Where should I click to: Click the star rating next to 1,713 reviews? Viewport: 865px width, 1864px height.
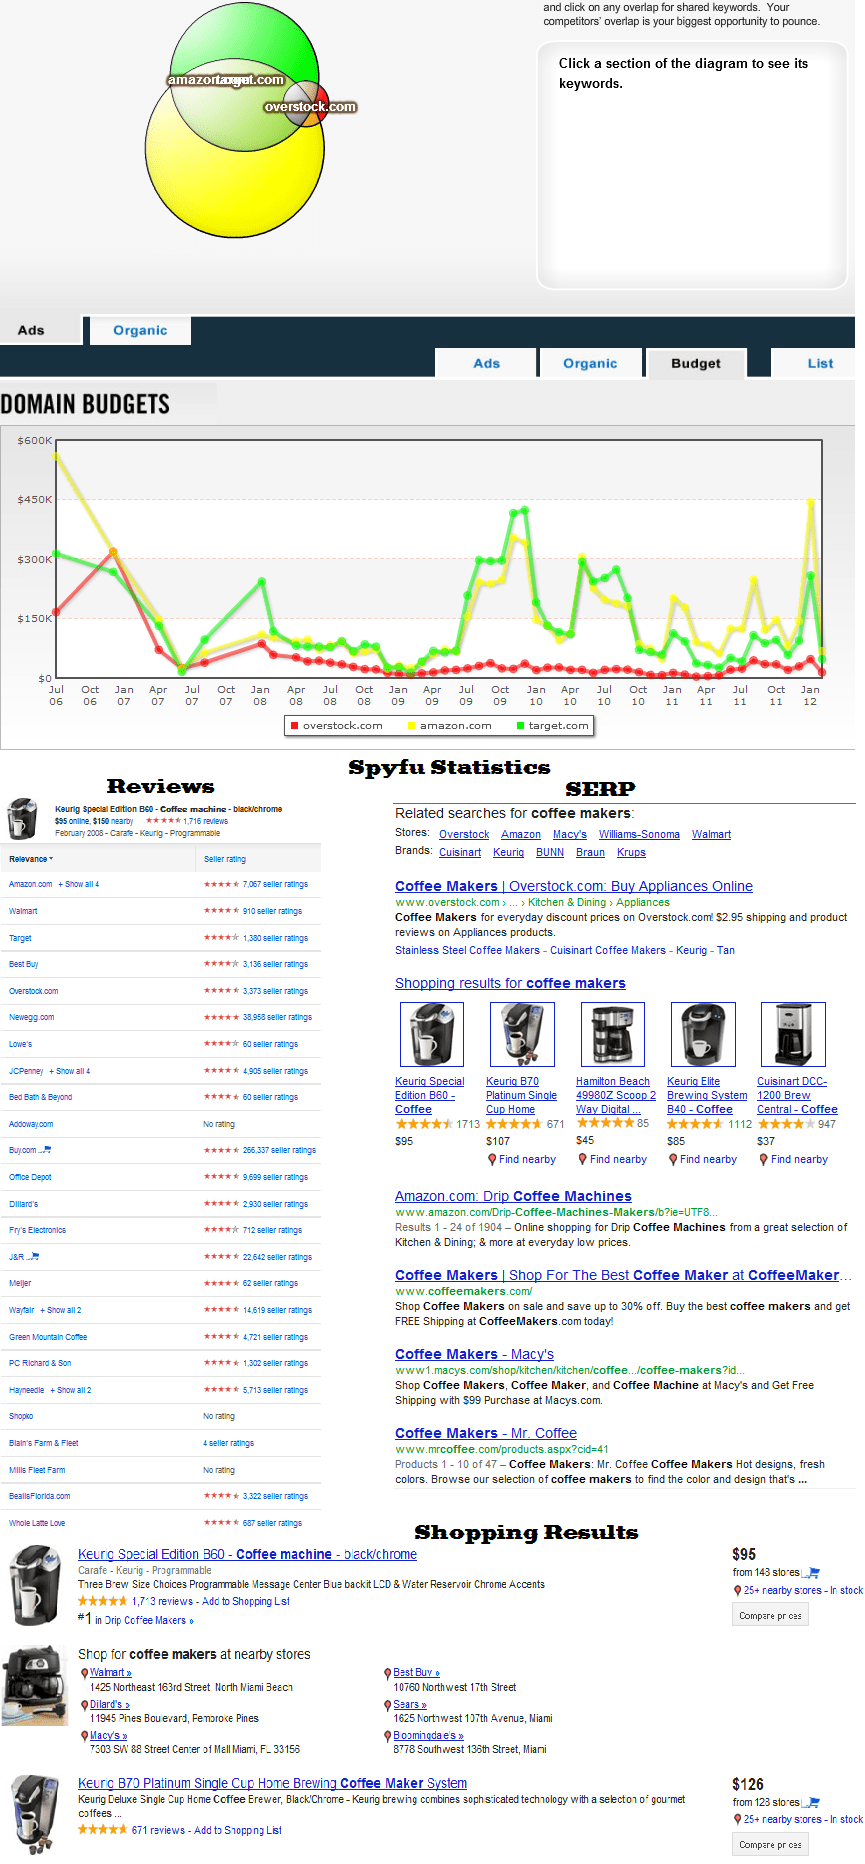click(103, 1601)
